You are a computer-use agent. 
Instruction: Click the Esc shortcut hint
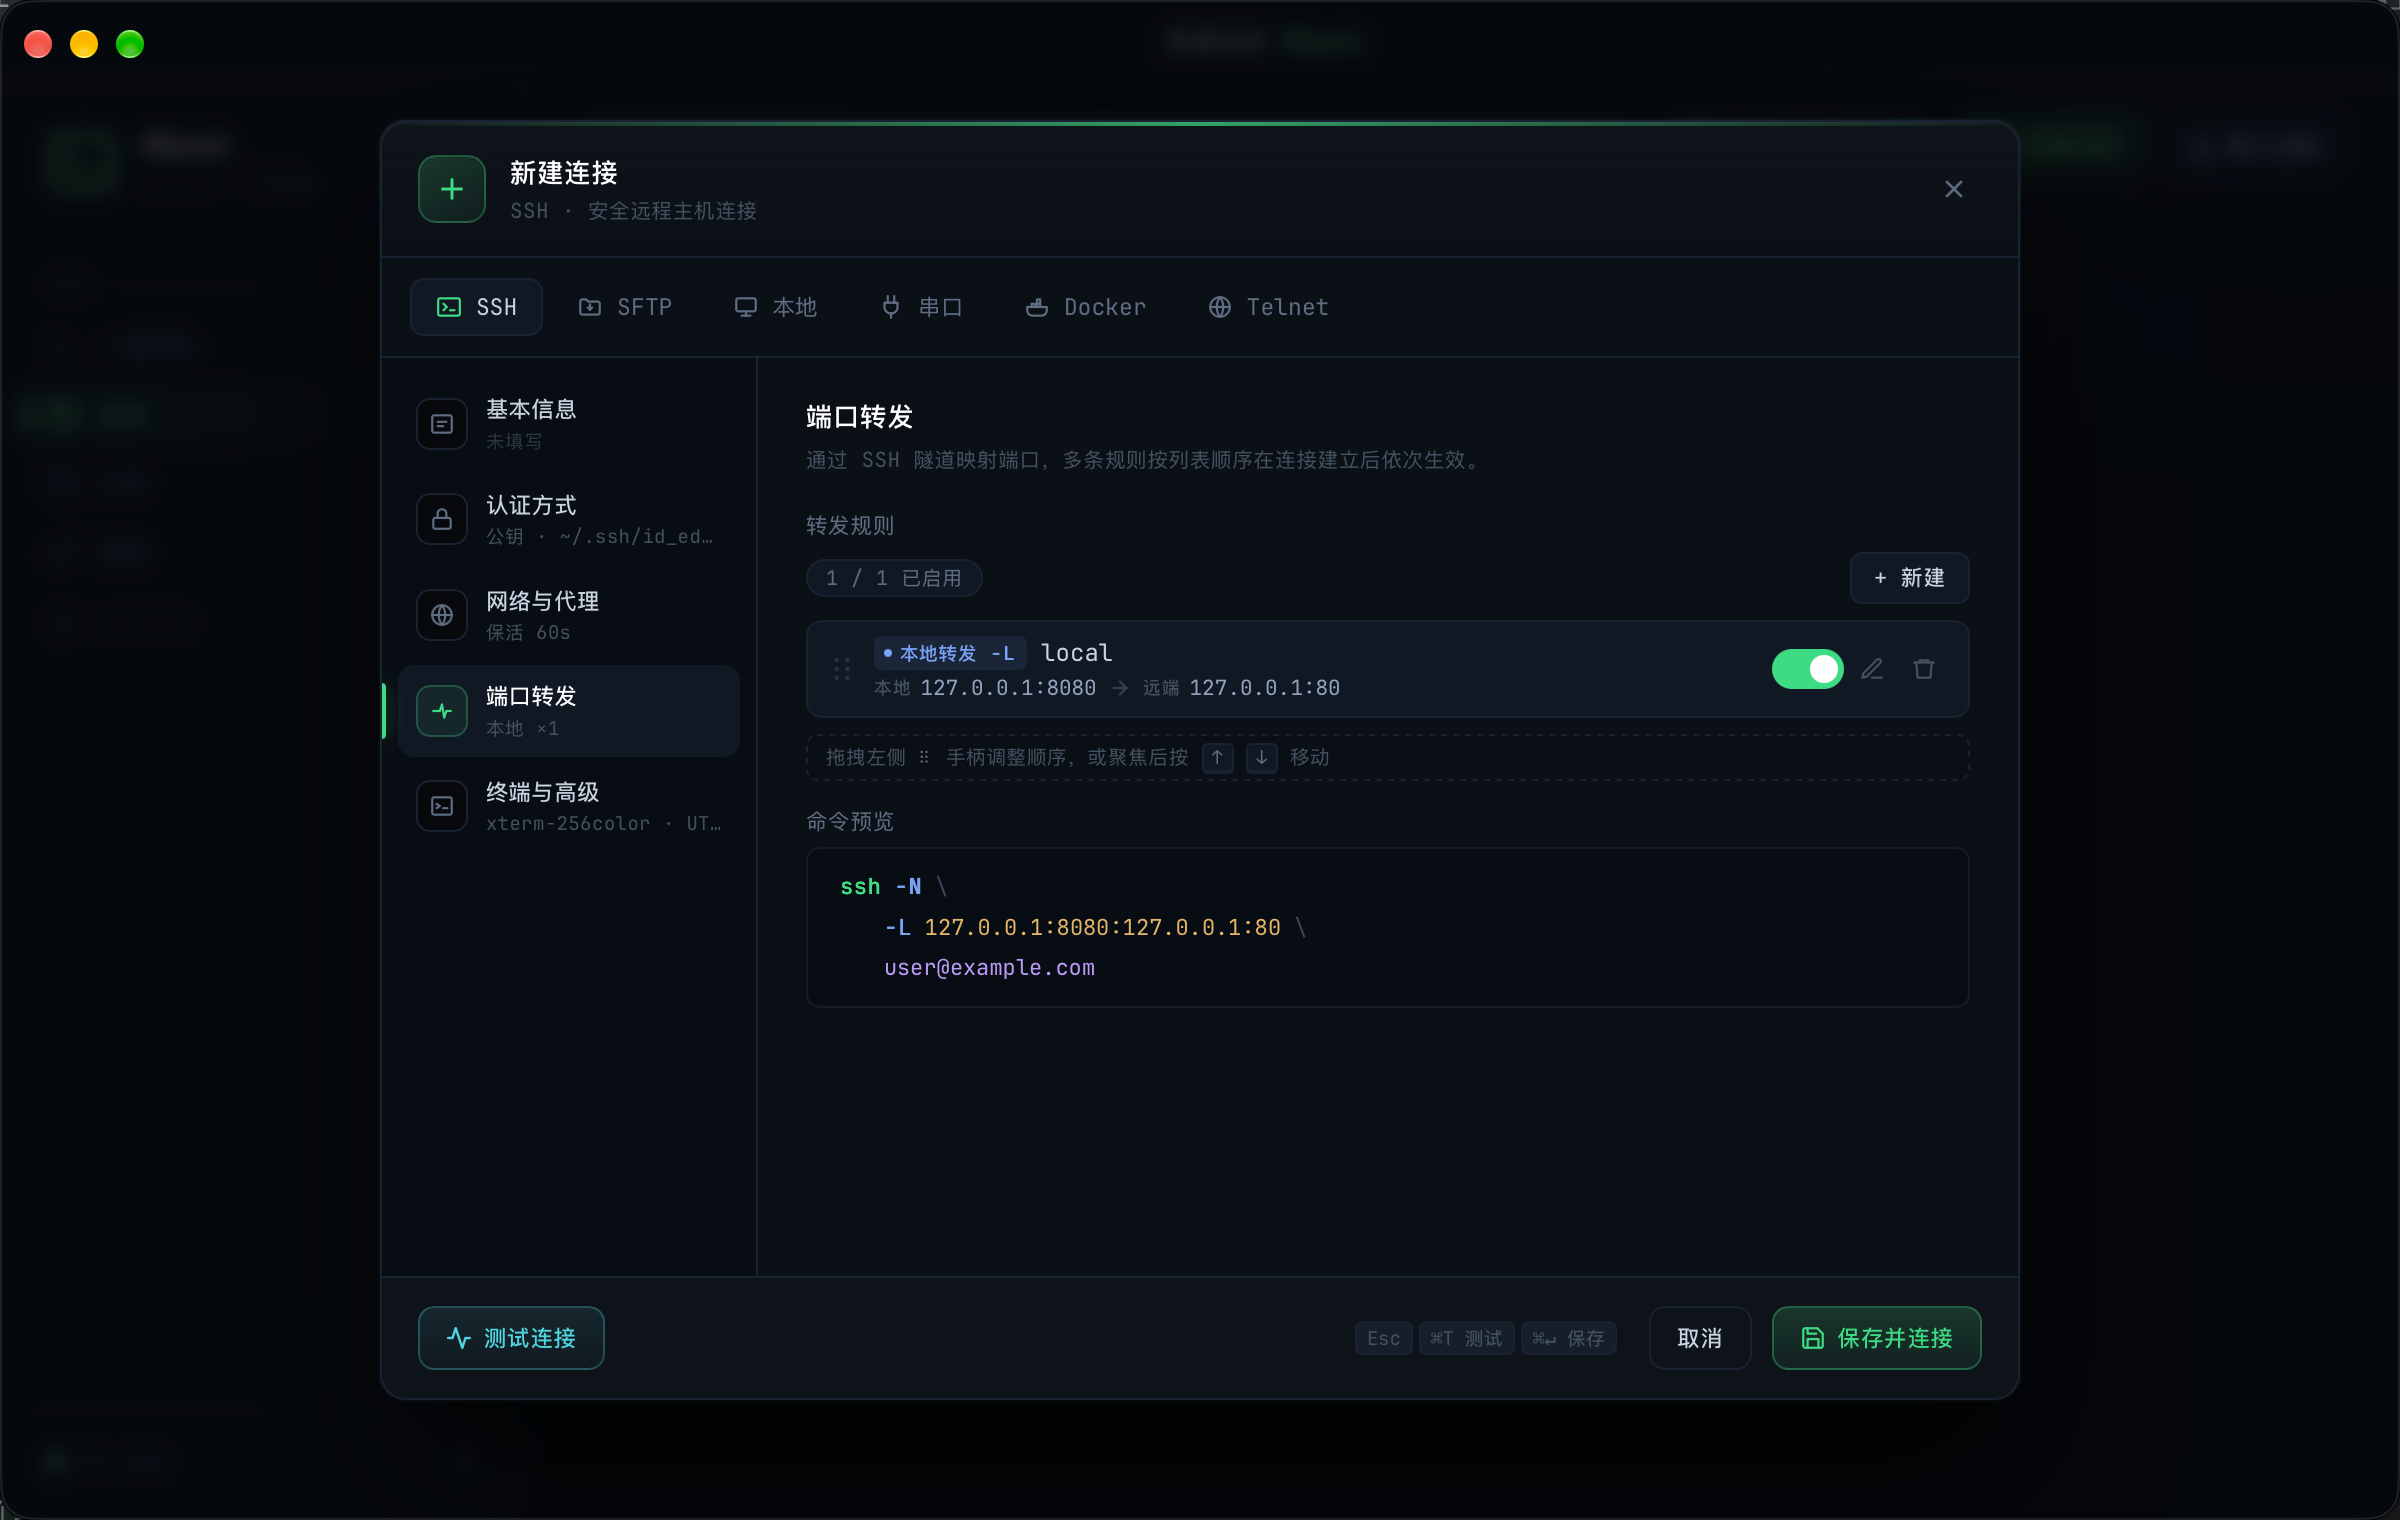click(1384, 1338)
